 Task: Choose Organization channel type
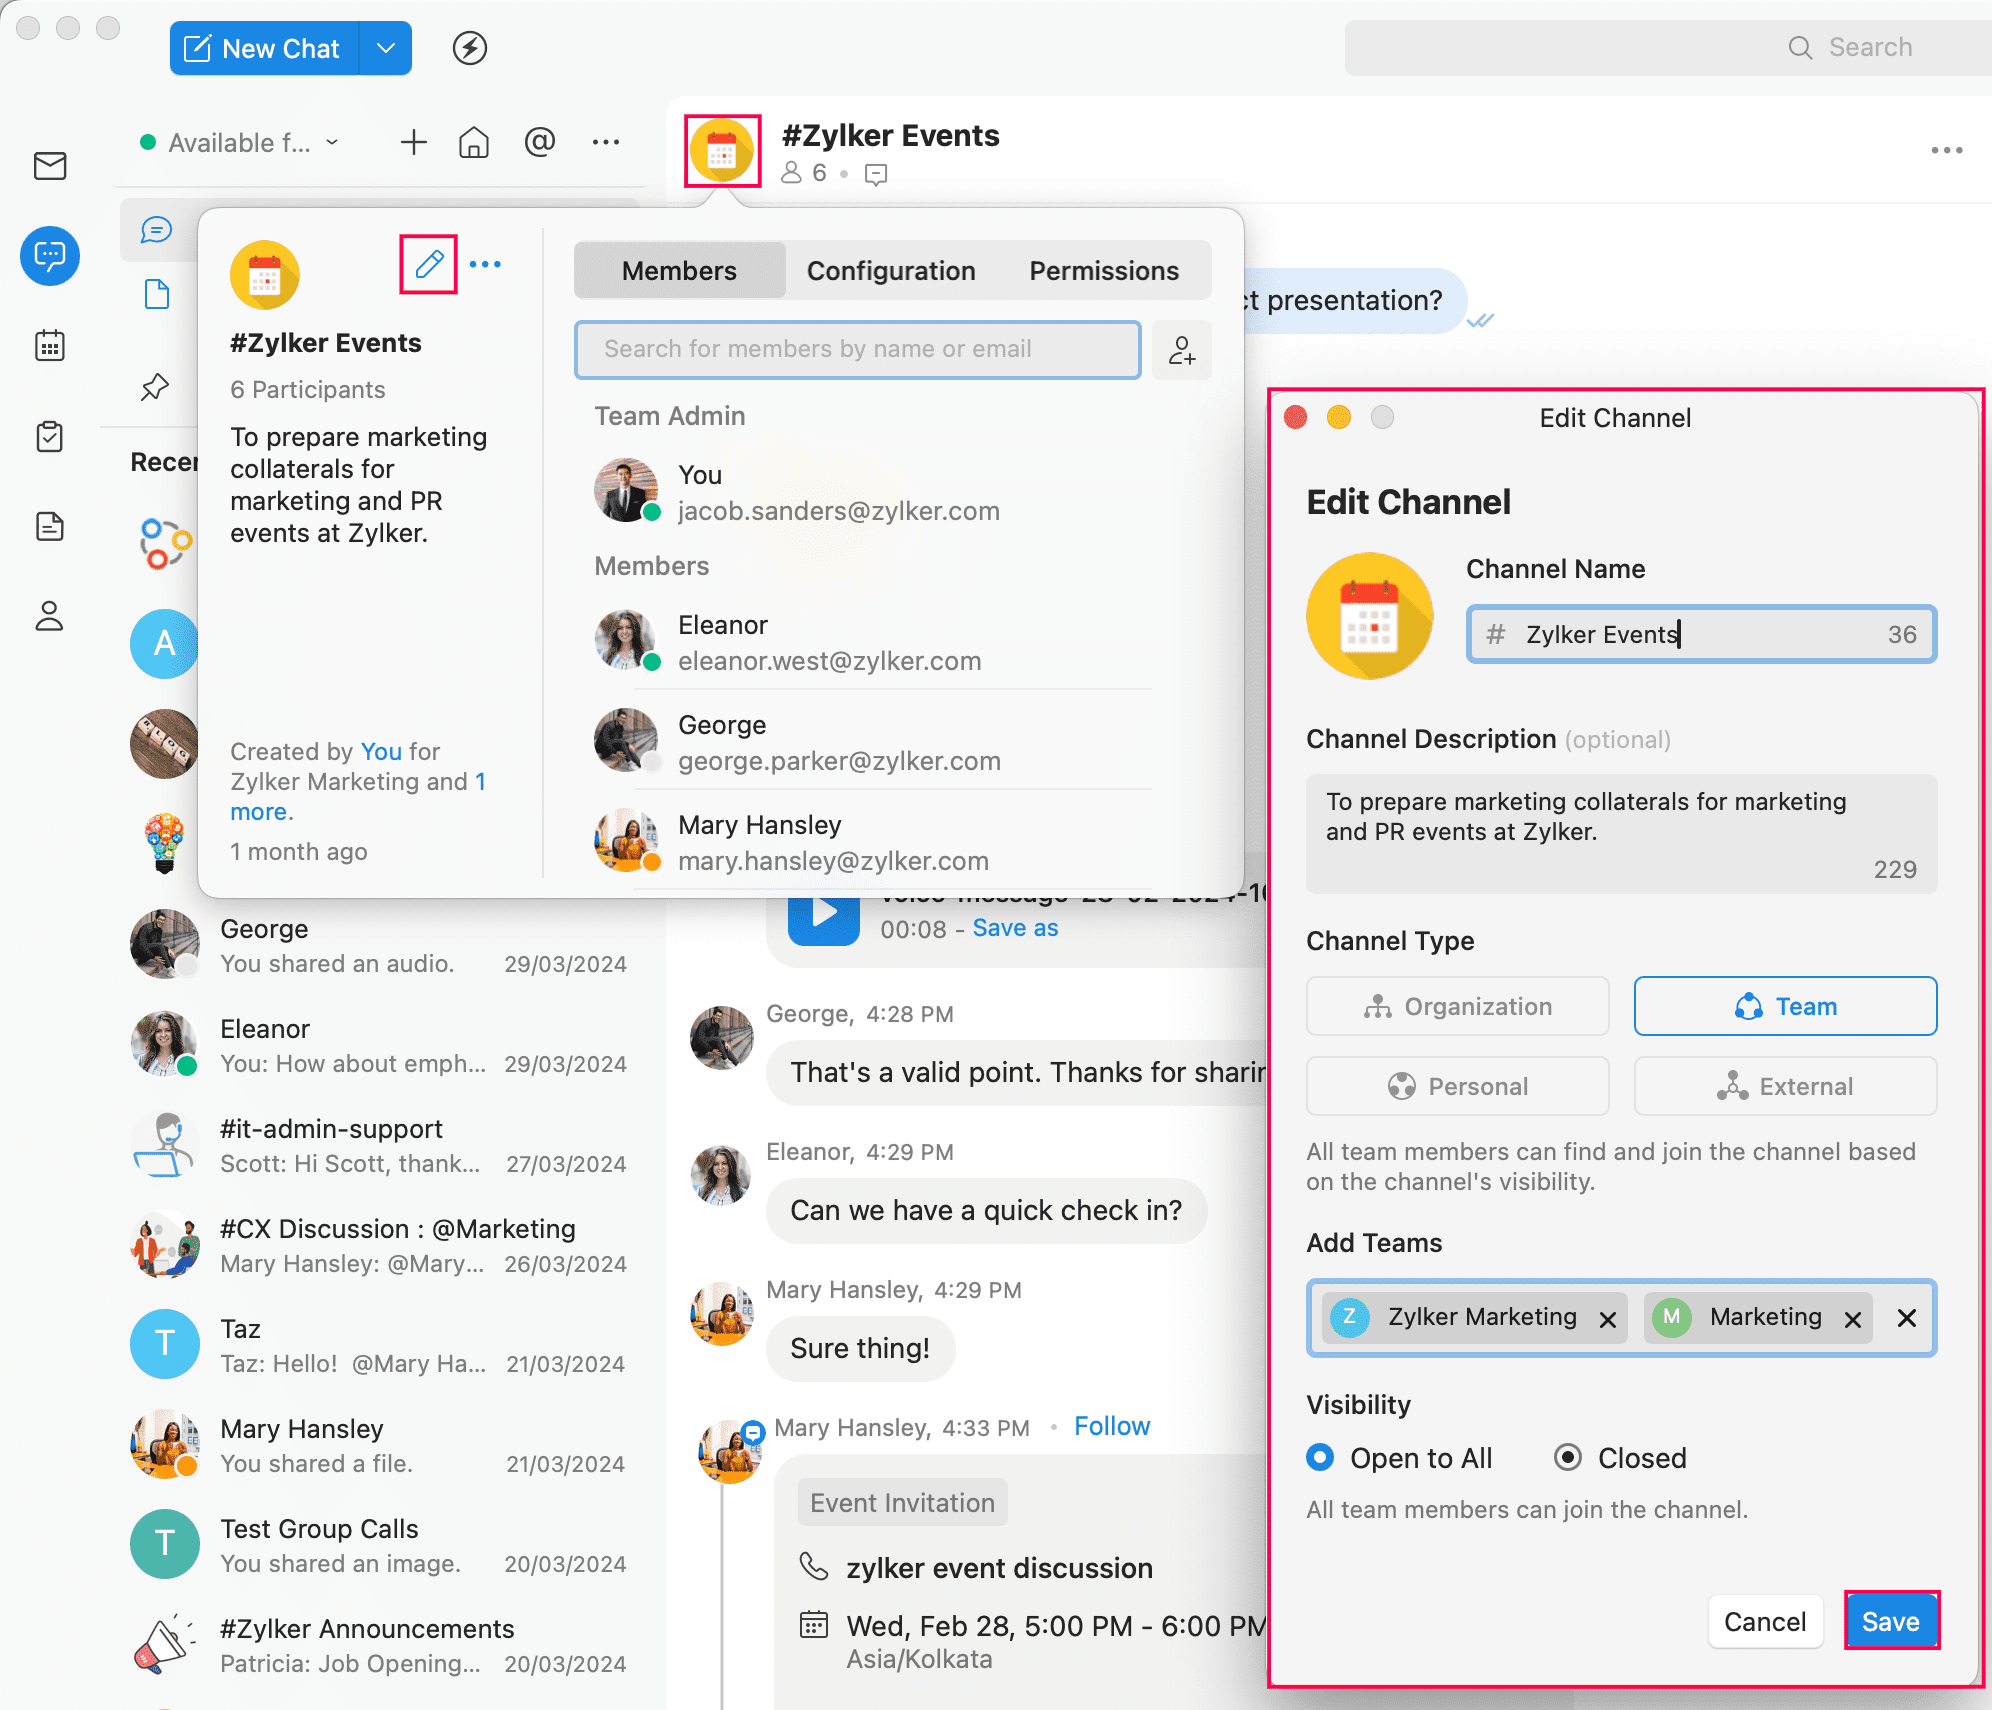pos(1457,1006)
